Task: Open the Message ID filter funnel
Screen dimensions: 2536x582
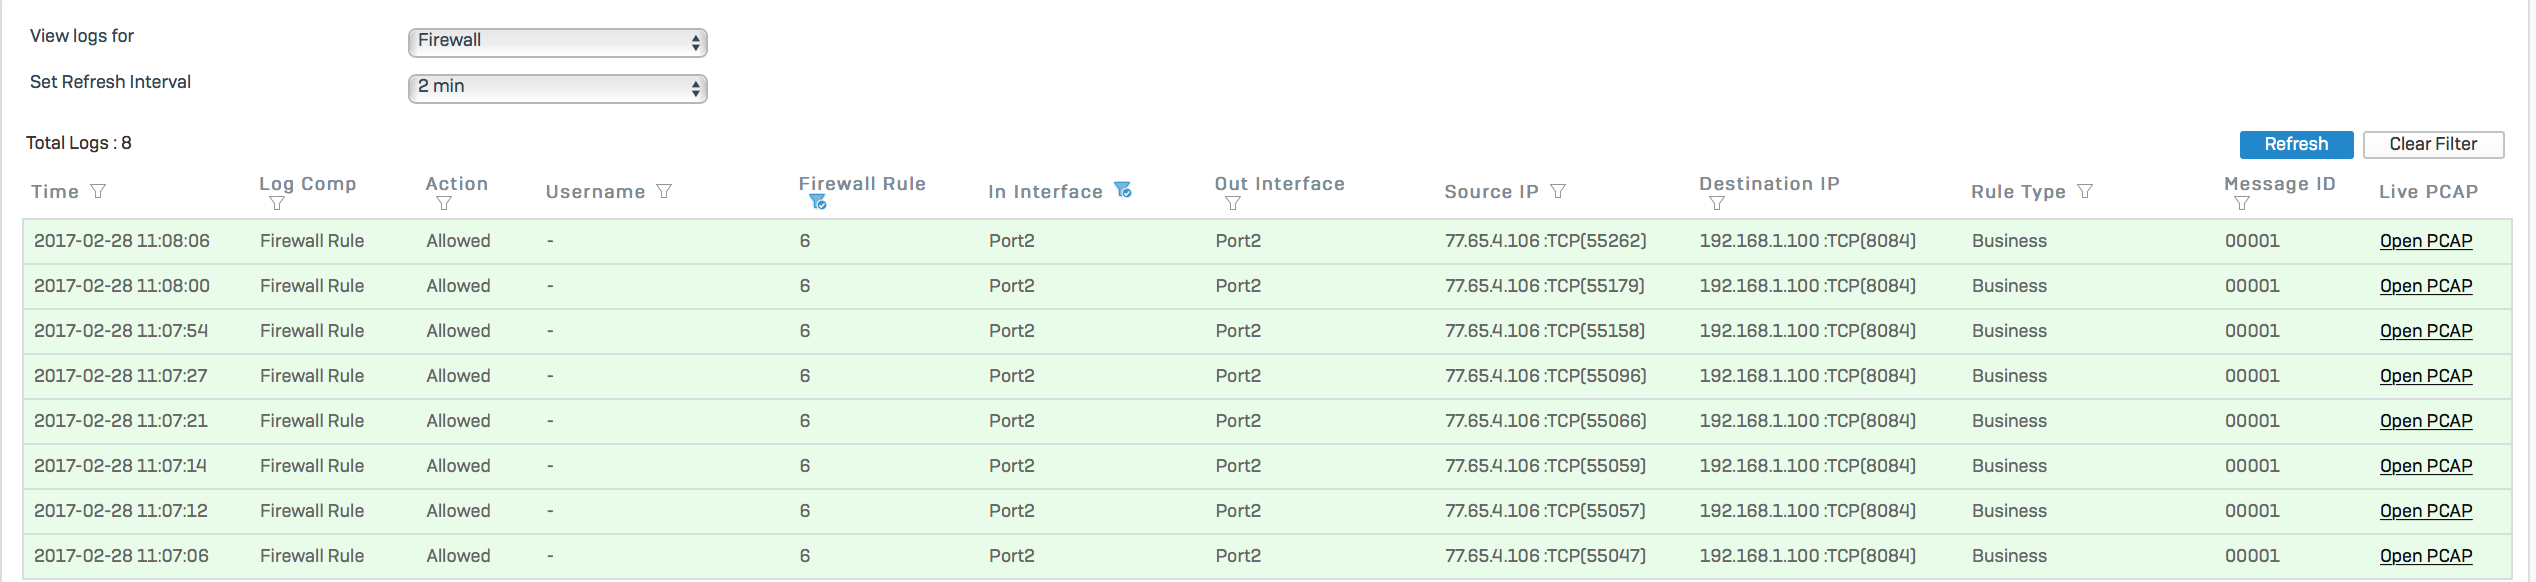Action: [x=2242, y=203]
